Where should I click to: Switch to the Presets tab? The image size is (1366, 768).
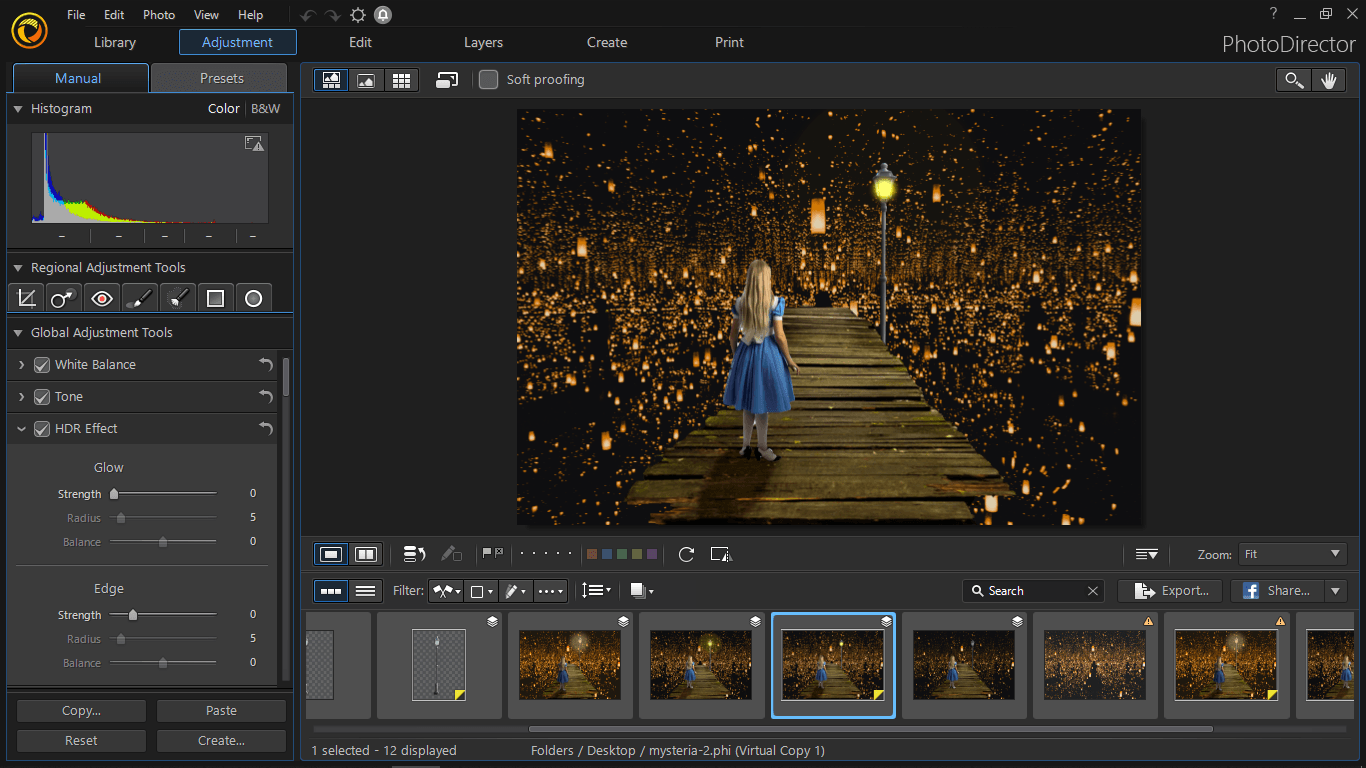[221, 78]
